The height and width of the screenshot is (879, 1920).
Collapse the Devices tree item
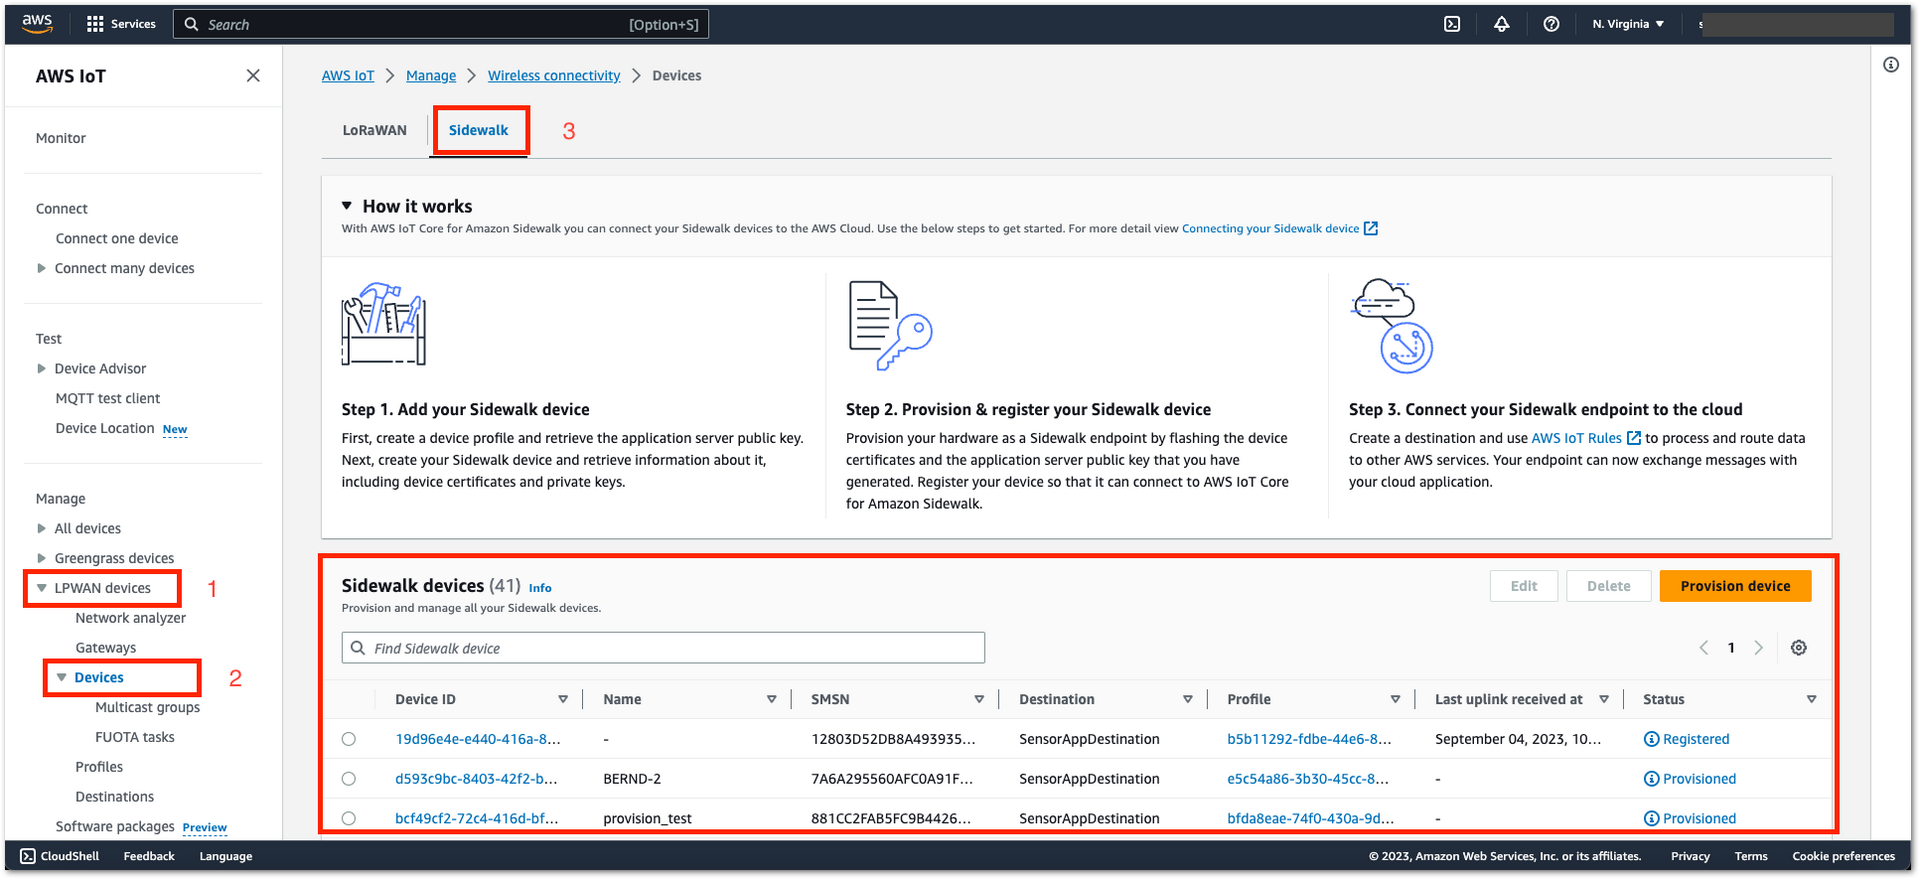click(61, 677)
